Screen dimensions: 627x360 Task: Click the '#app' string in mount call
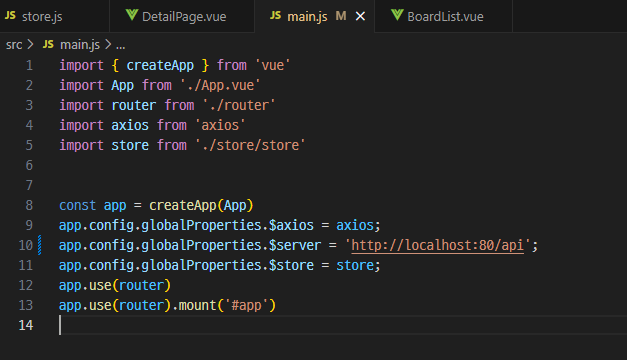(x=246, y=305)
